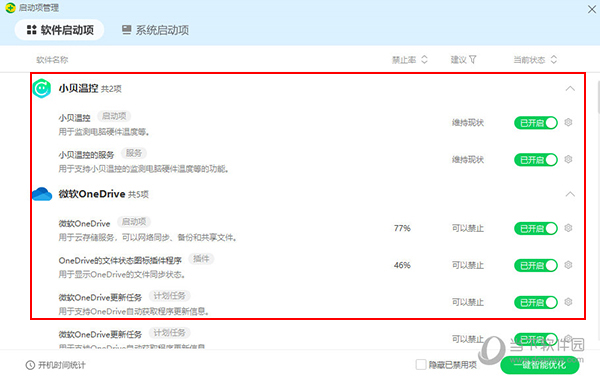Select the 小贝温控的服务 item name
Viewport: 600px width, 379px height.
86,155
